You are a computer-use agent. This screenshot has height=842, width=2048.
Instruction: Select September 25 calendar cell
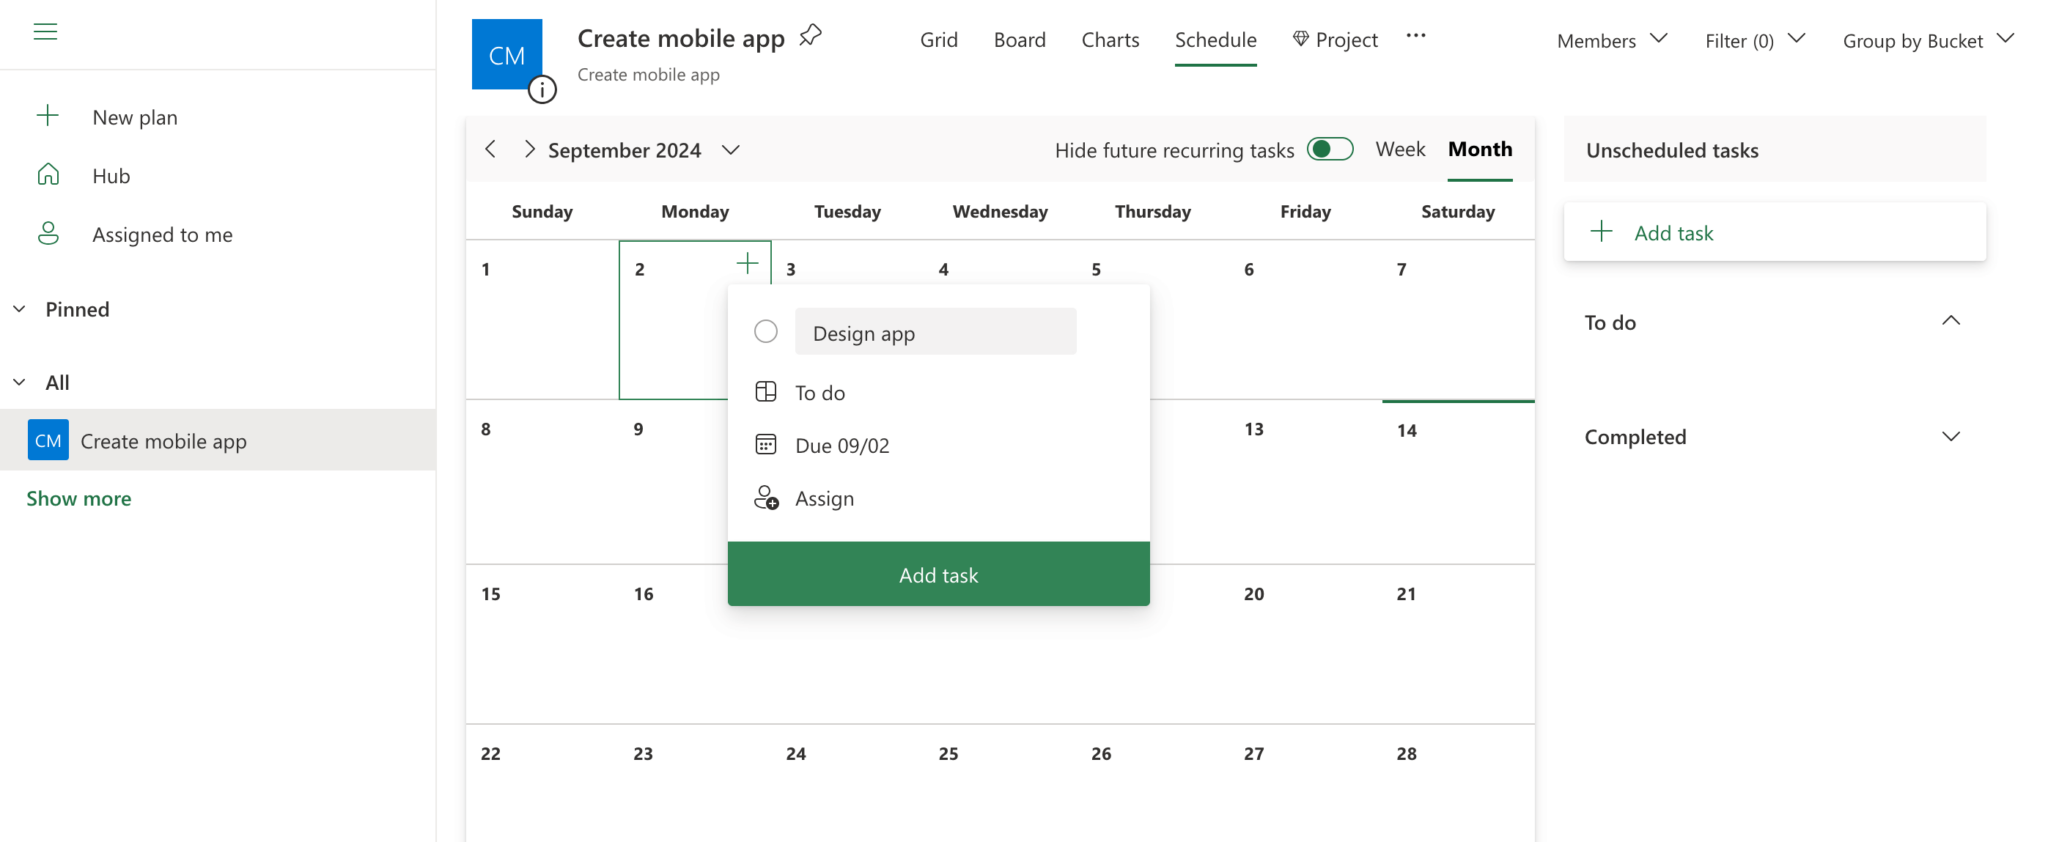[x=1000, y=783]
